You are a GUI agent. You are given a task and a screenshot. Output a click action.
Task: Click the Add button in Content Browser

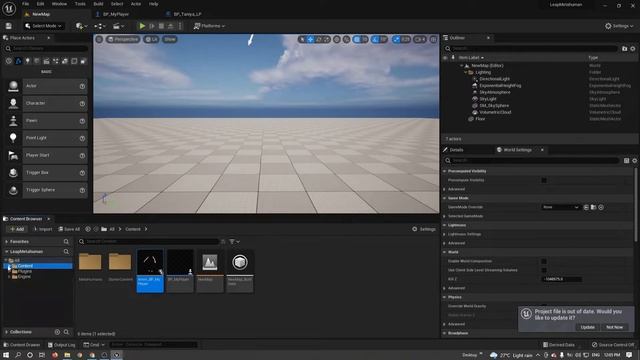(17, 229)
